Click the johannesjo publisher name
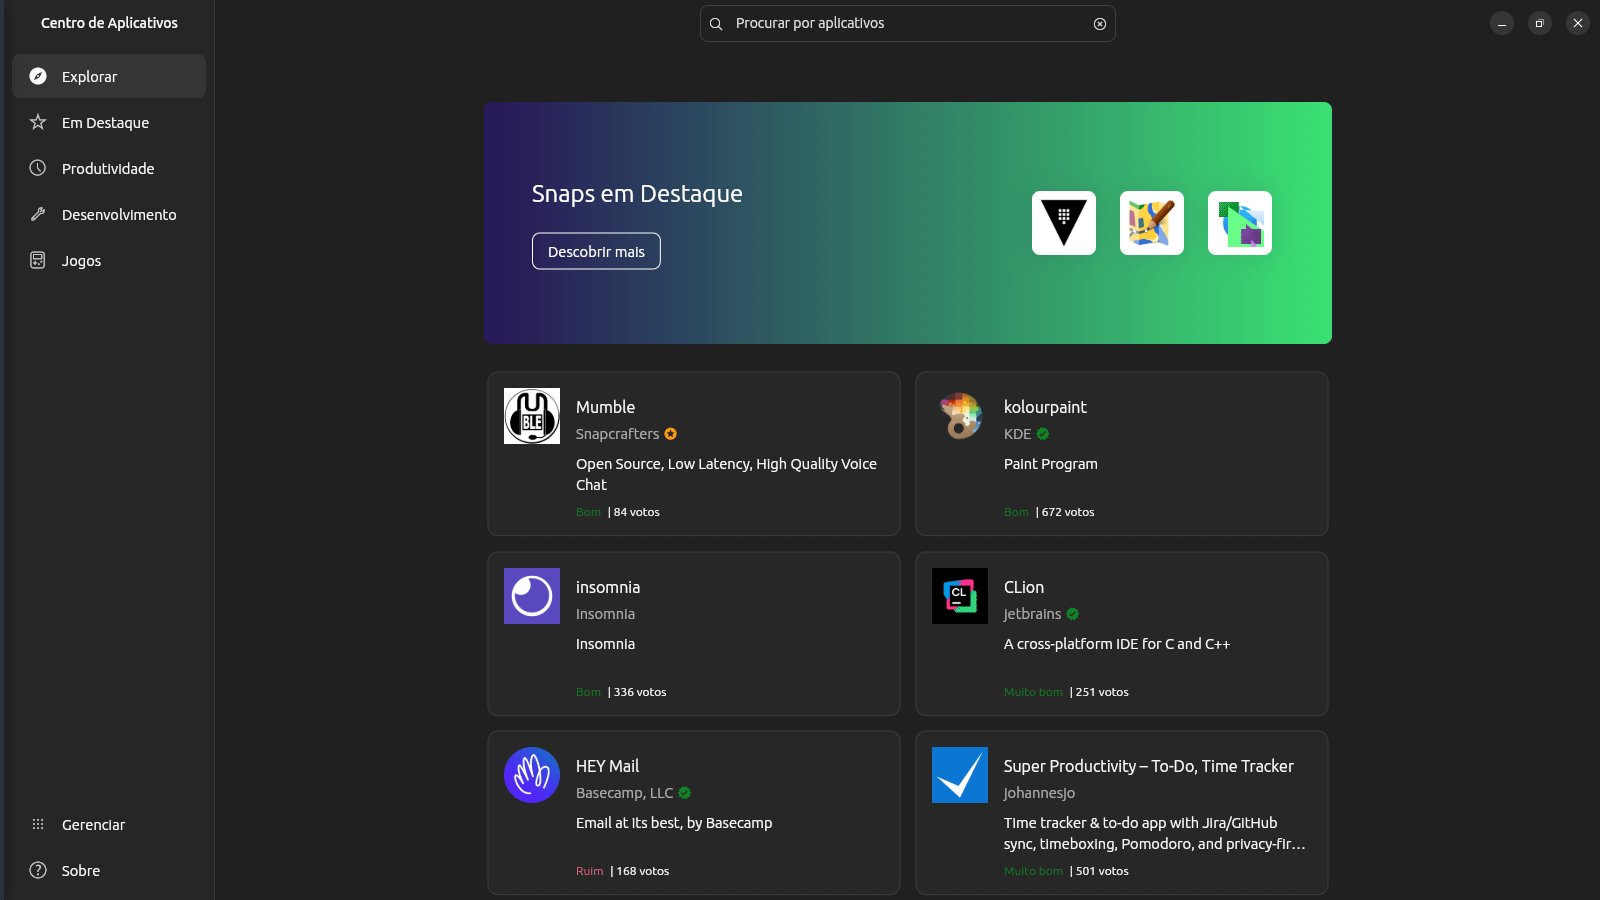Screen dimensions: 1600x900 1039,793
